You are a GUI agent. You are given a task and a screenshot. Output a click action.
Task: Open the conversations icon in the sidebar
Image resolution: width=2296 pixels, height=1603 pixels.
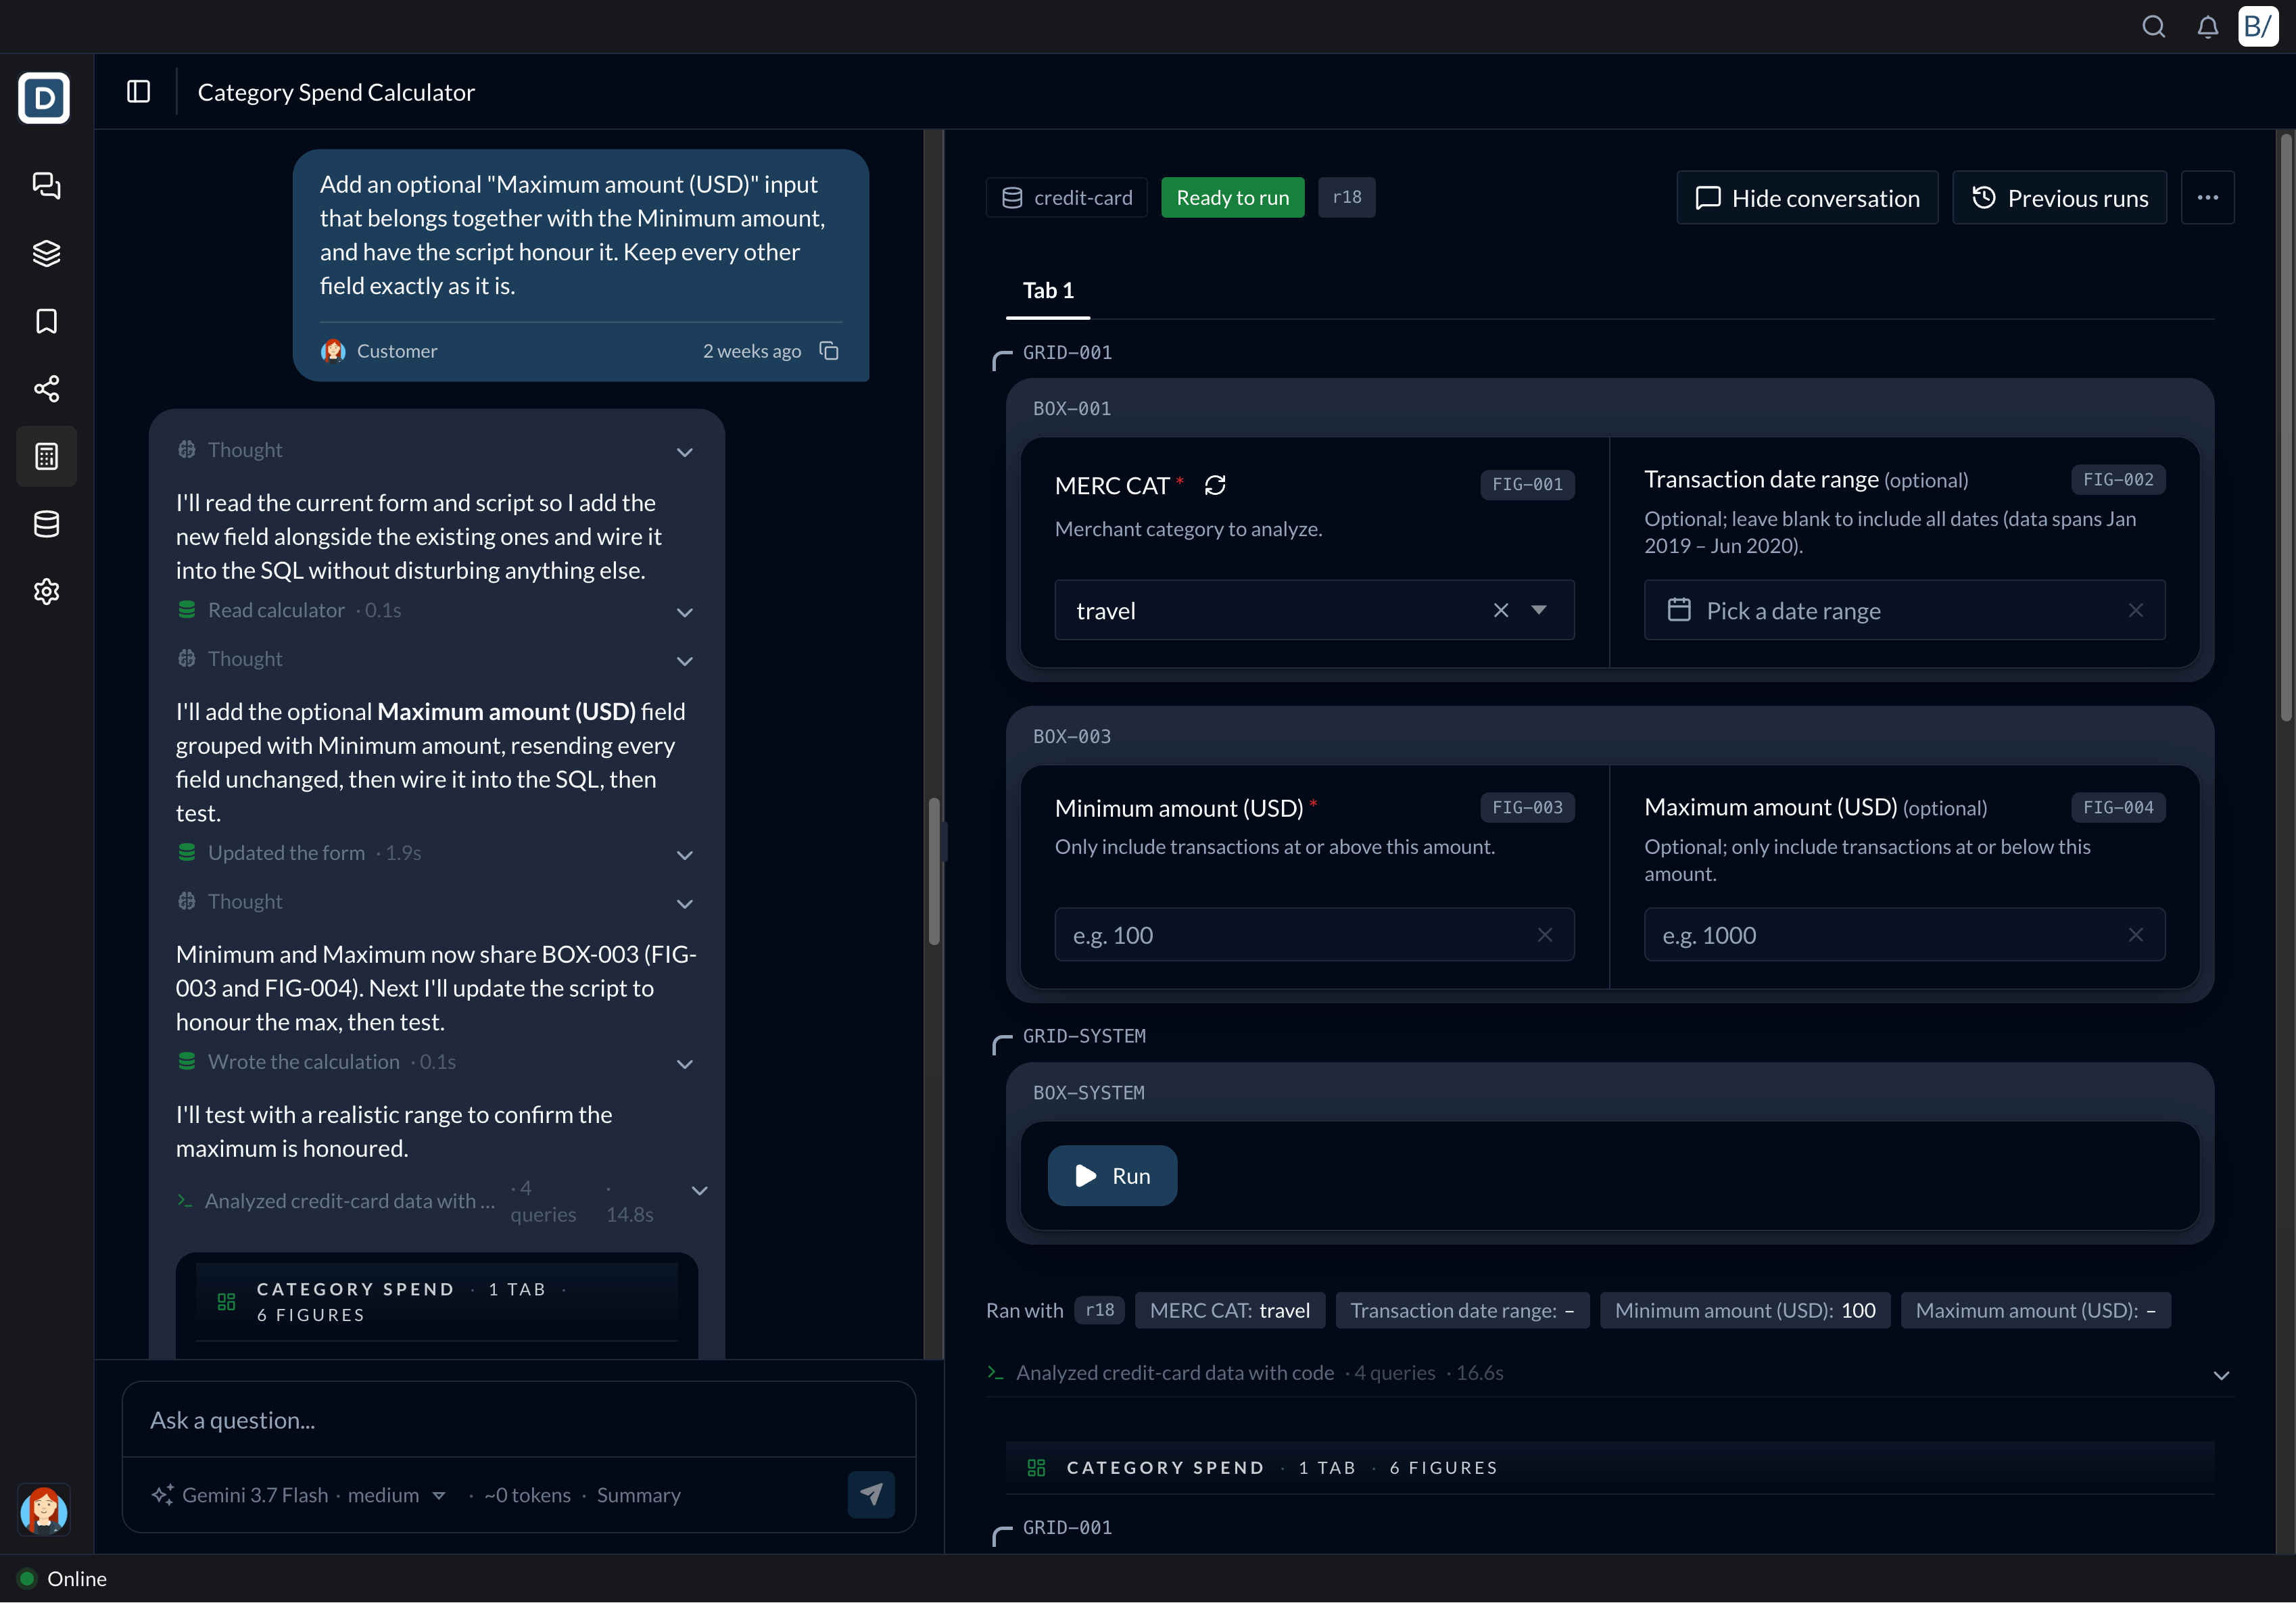coord(46,186)
